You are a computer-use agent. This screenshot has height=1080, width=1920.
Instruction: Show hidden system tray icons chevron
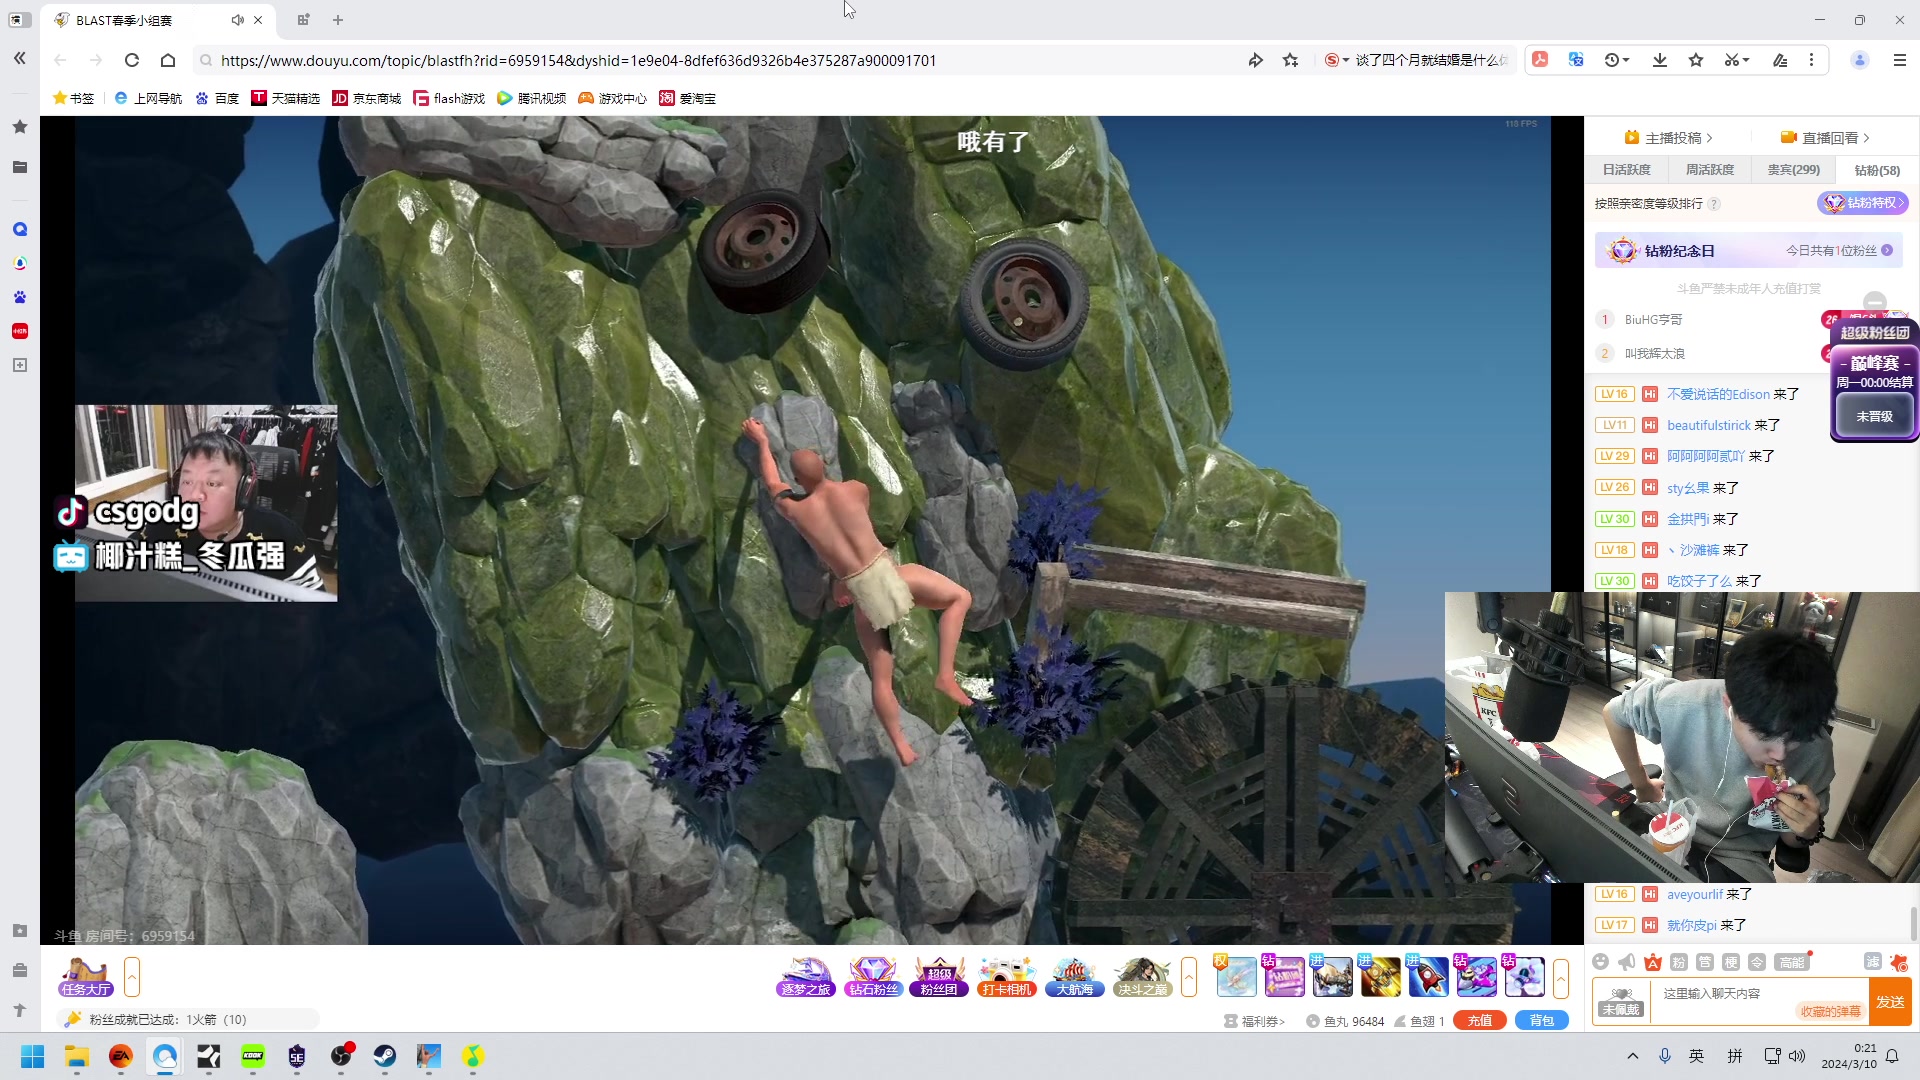point(1633,1056)
